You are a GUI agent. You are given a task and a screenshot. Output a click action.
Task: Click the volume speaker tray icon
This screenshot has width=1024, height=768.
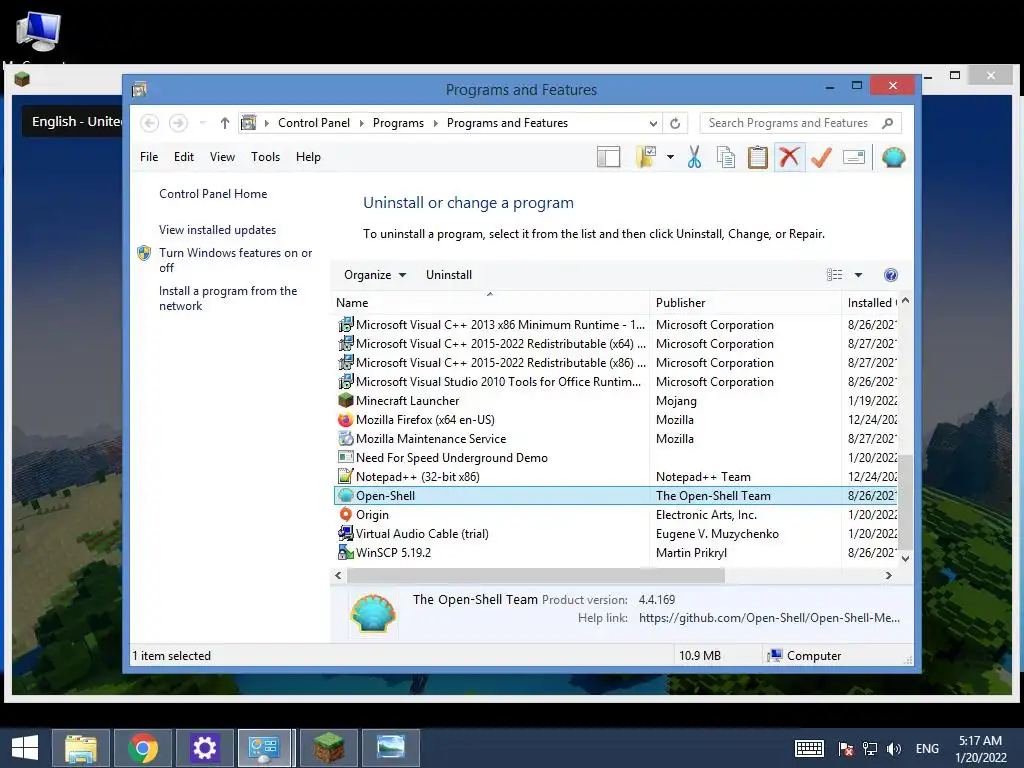click(x=893, y=749)
